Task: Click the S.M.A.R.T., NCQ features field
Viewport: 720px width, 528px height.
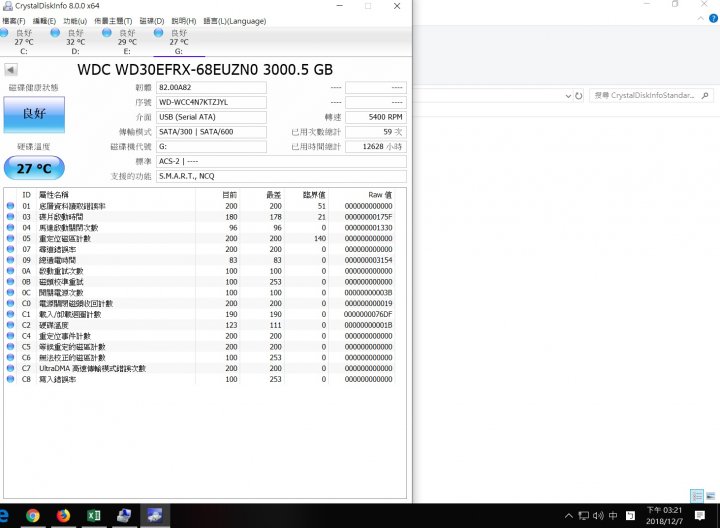Action: [281, 176]
